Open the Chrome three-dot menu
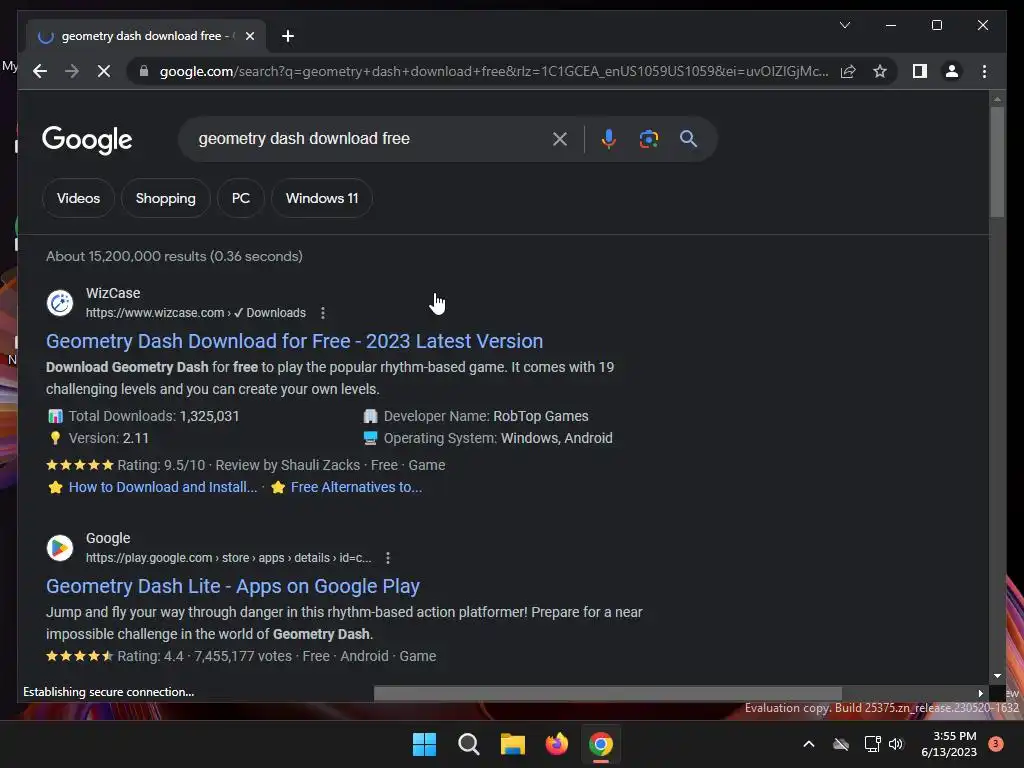Image resolution: width=1024 pixels, height=768 pixels. click(984, 71)
